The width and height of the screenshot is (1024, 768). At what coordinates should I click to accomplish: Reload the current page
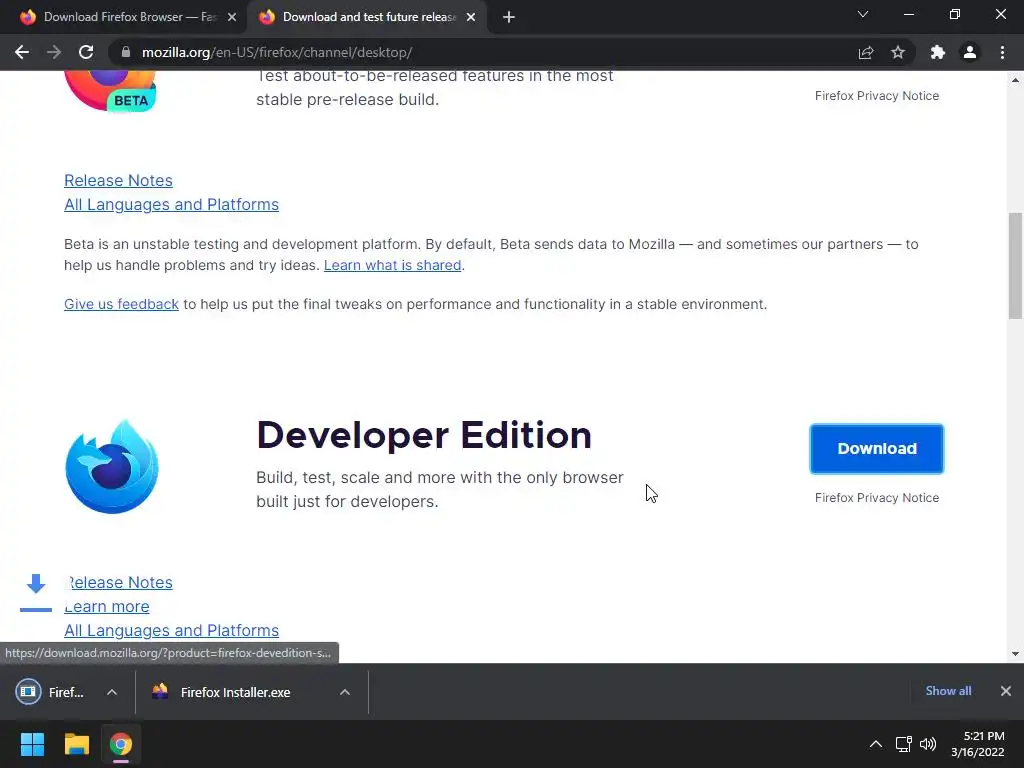(86, 52)
